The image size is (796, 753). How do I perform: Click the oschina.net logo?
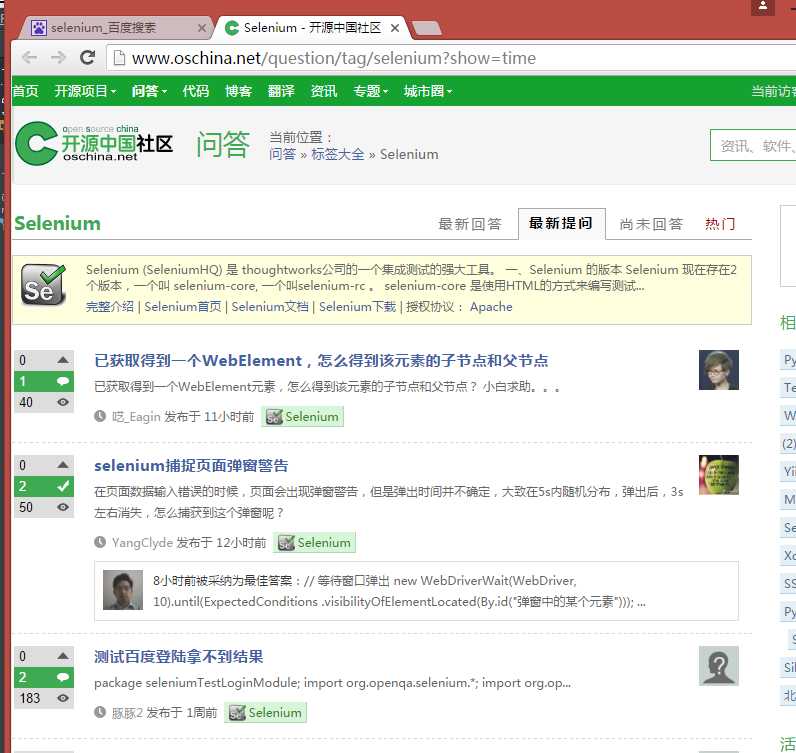click(x=94, y=143)
